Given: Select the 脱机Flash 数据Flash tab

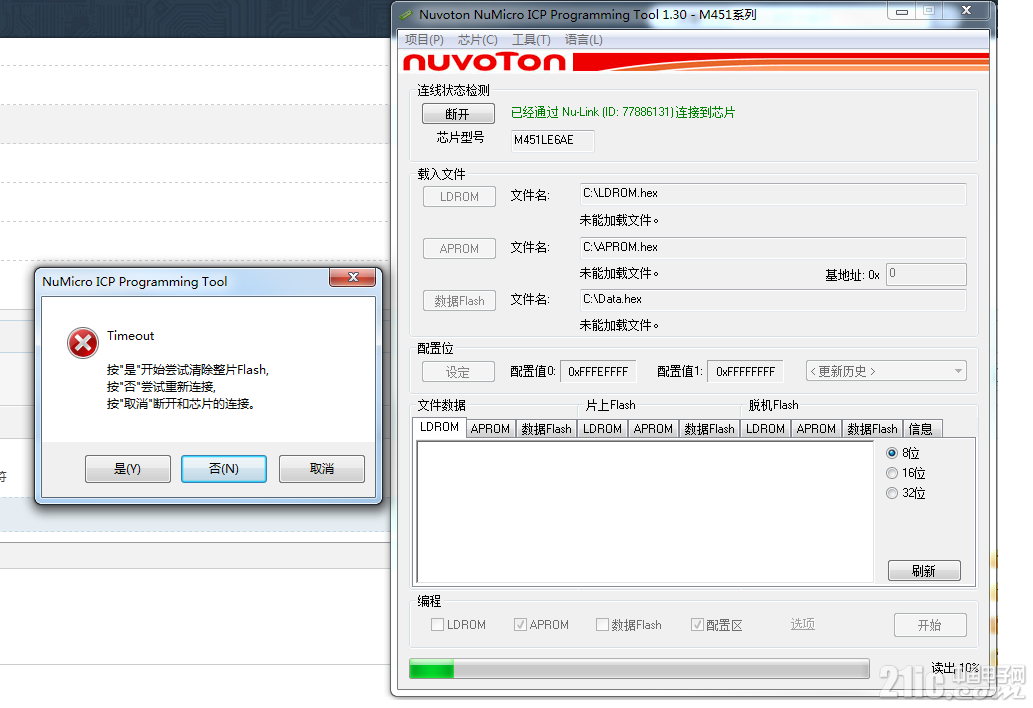Looking at the screenshot, I should coord(872,429).
